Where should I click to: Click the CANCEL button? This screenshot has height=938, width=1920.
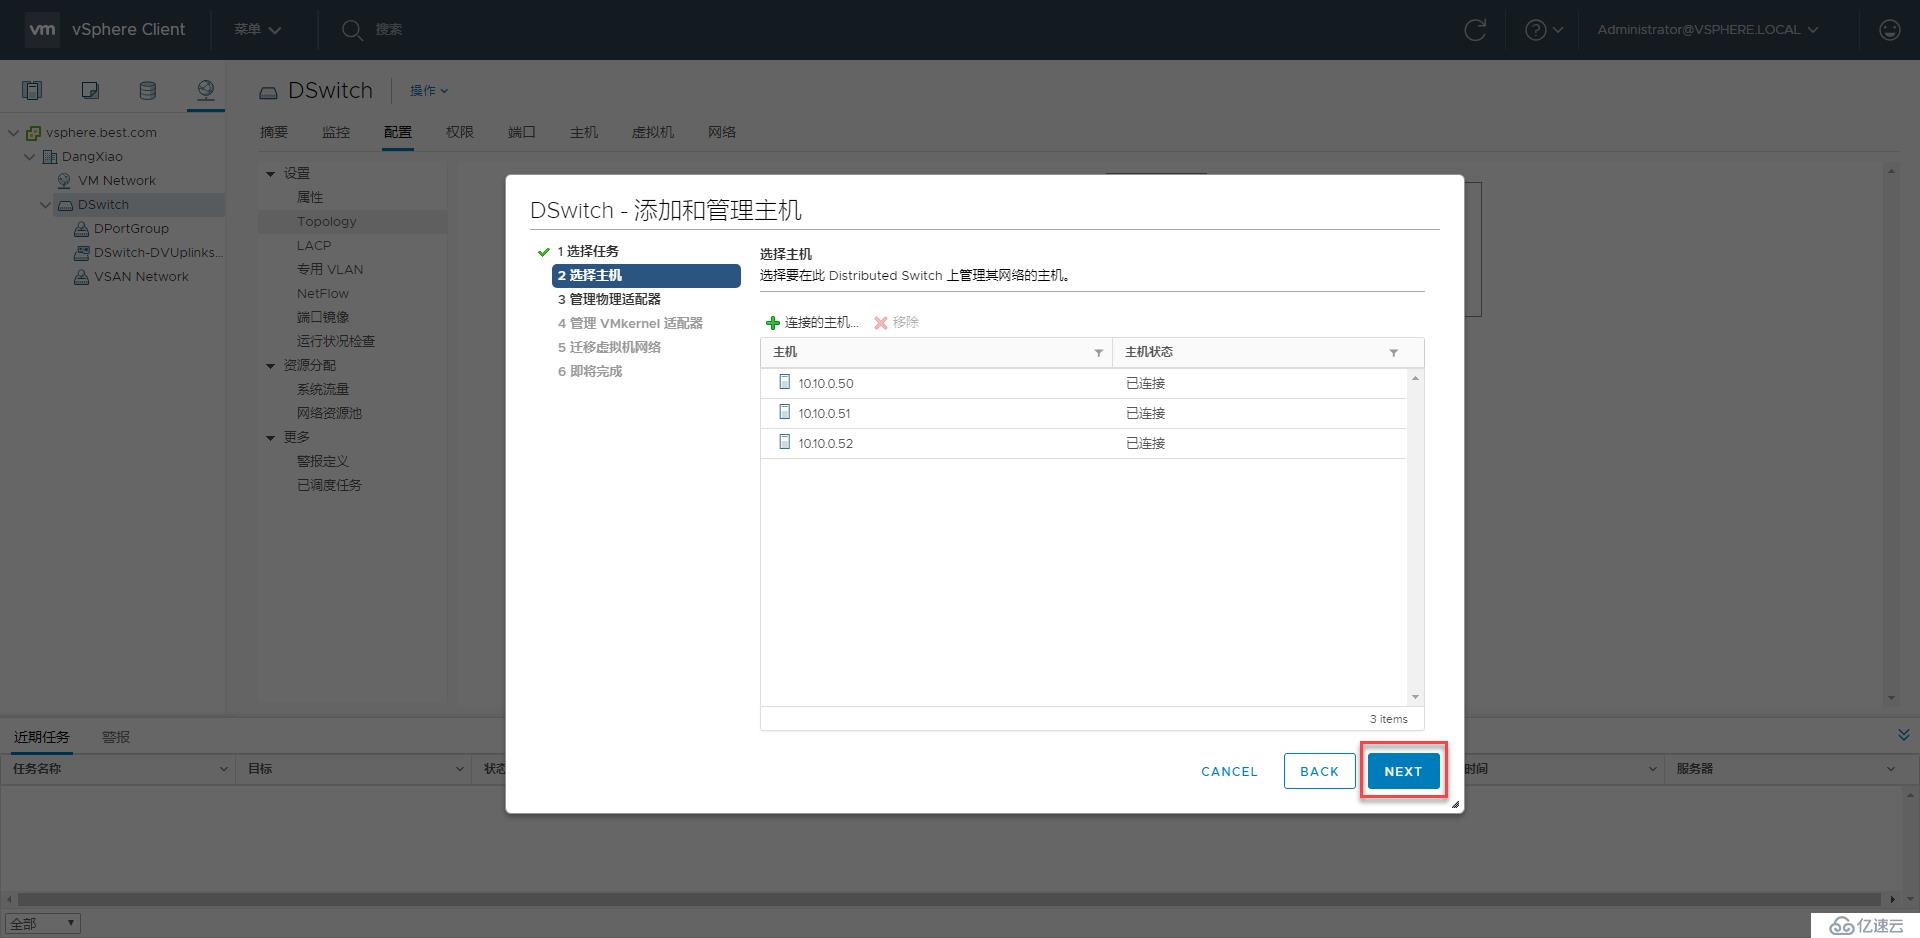coord(1229,771)
